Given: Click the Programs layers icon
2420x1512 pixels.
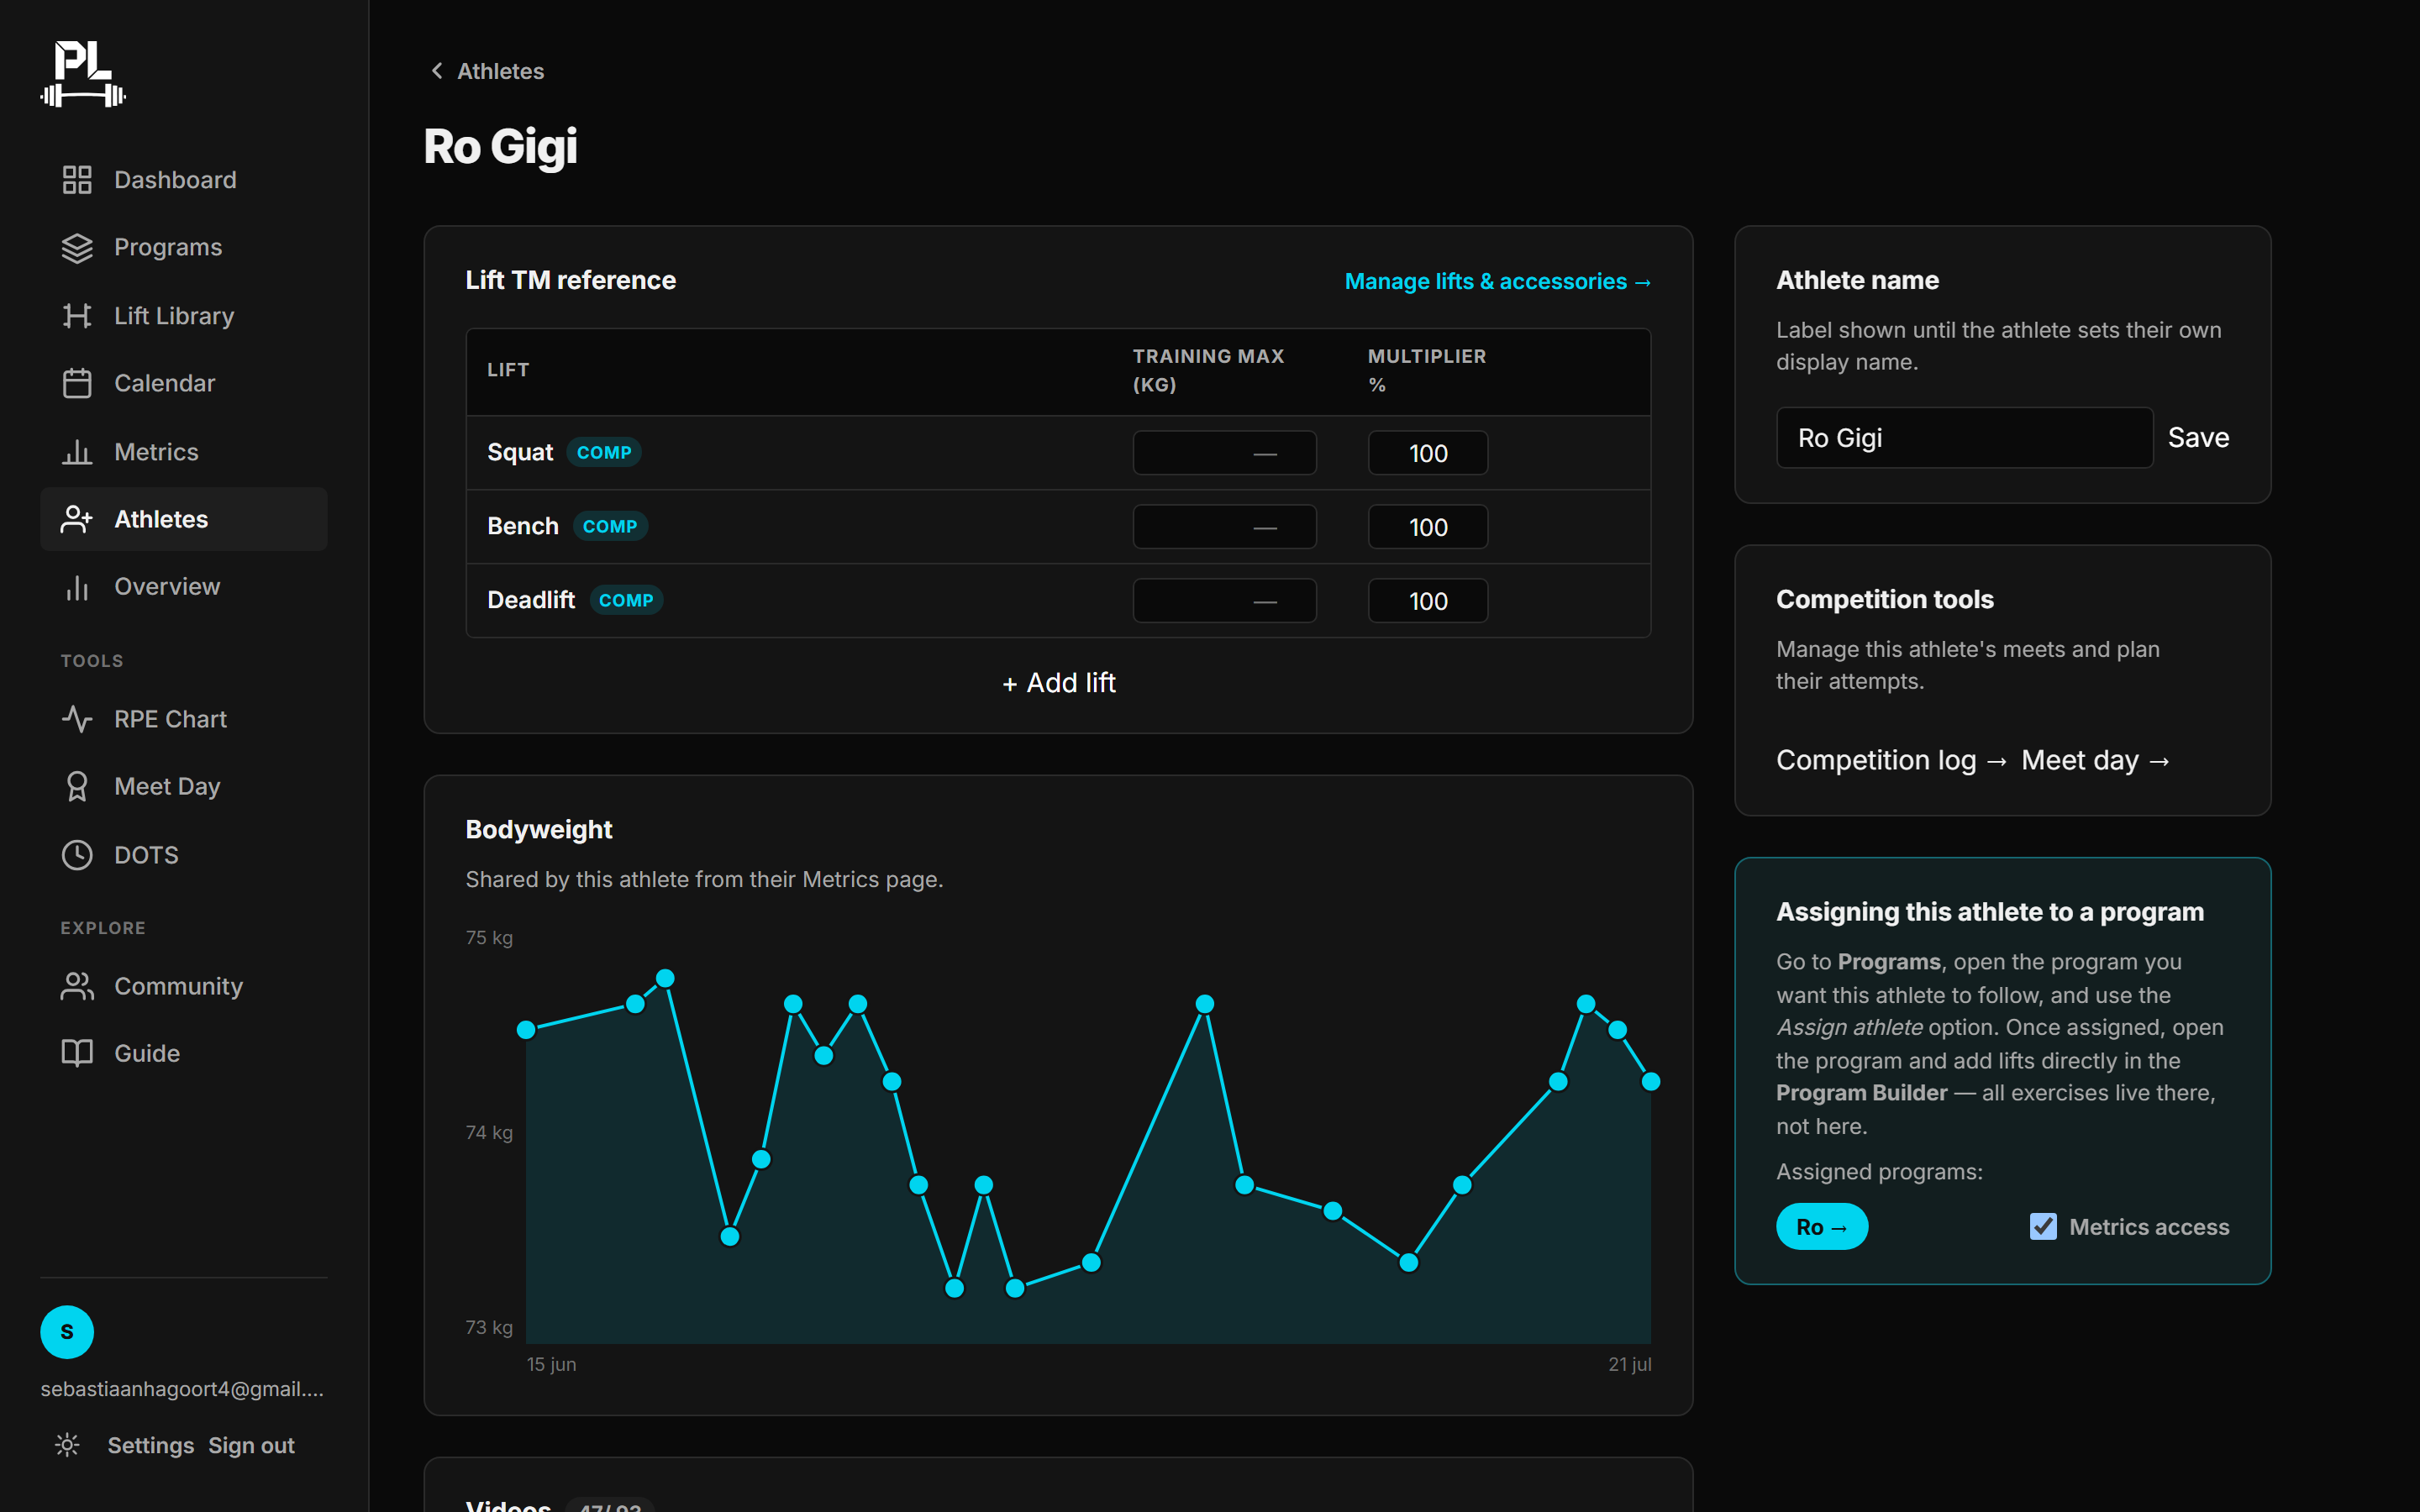Looking at the screenshot, I should pyautogui.click(x=77, y=248).
